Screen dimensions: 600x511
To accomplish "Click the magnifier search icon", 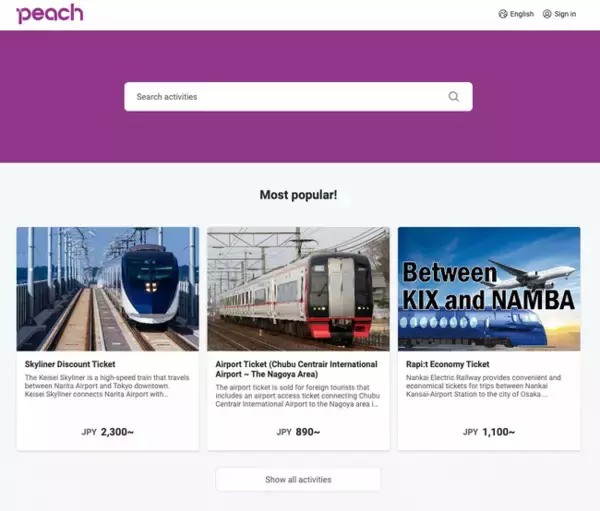I will pyautogui.click(x=454, y=96).
